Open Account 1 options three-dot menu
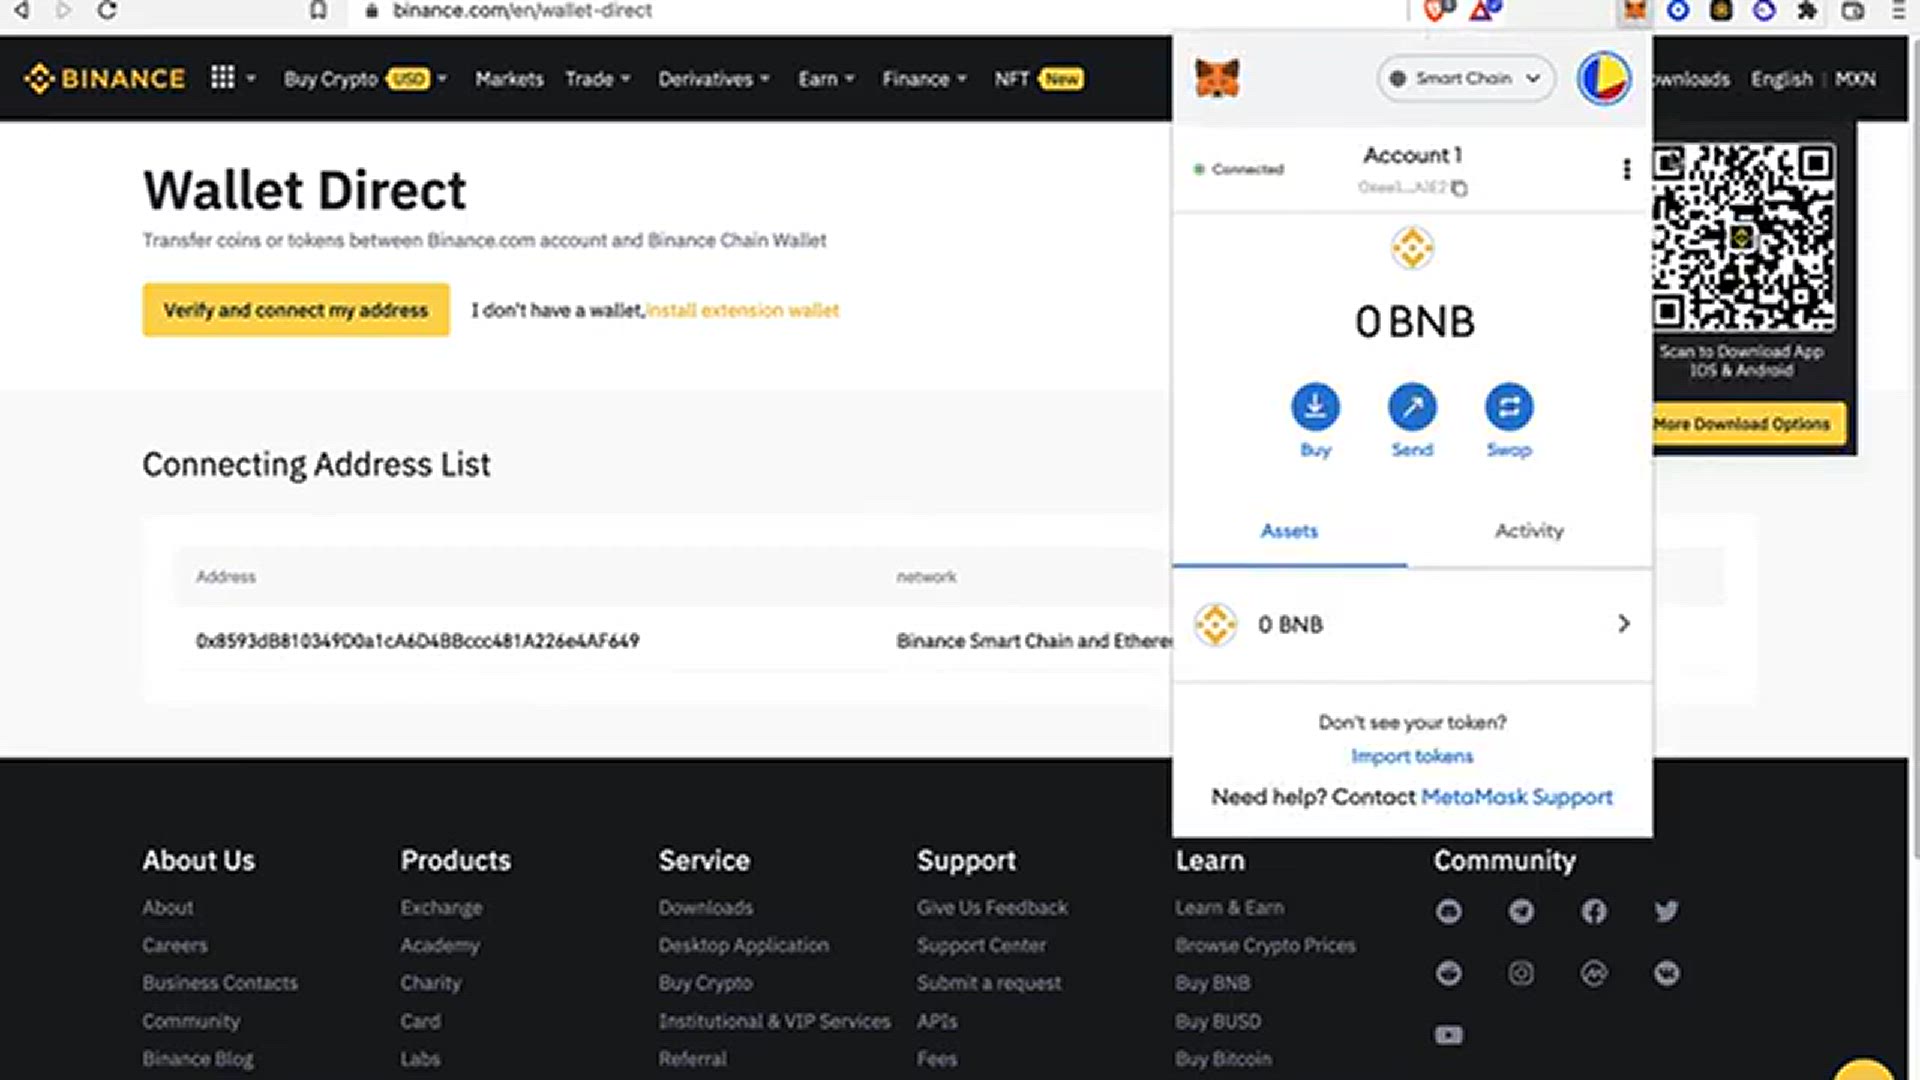The height and width of the screenshot is (1080, 1920). 1626,169
